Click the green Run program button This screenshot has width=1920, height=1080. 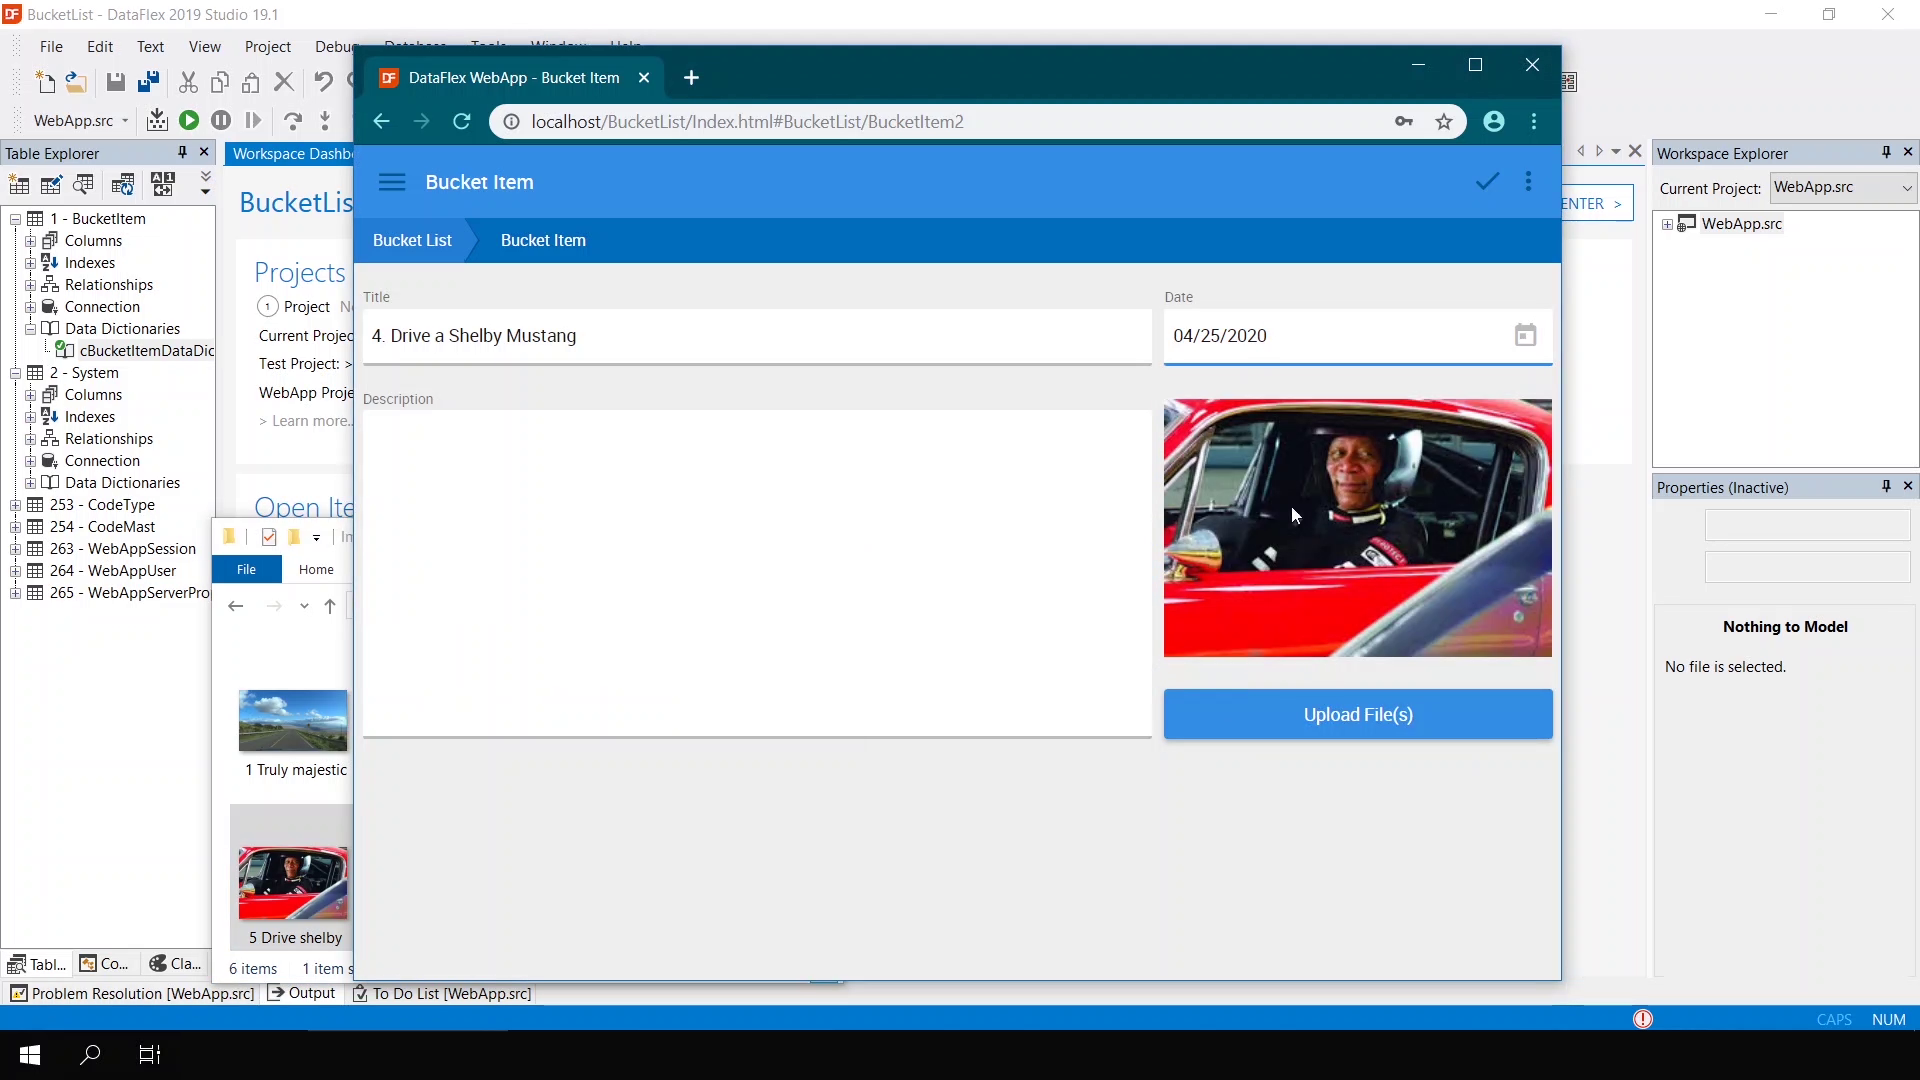[188, 121]
